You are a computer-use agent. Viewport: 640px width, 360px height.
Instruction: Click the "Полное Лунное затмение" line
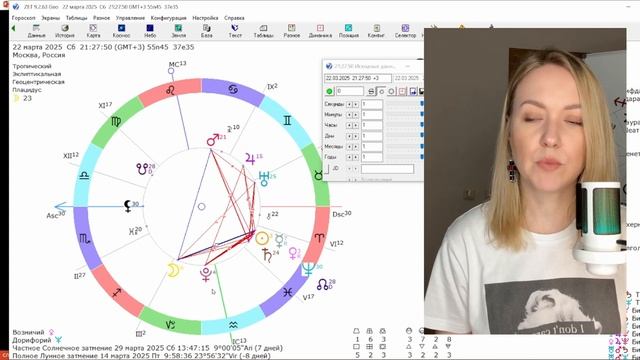tap(141, 356)
